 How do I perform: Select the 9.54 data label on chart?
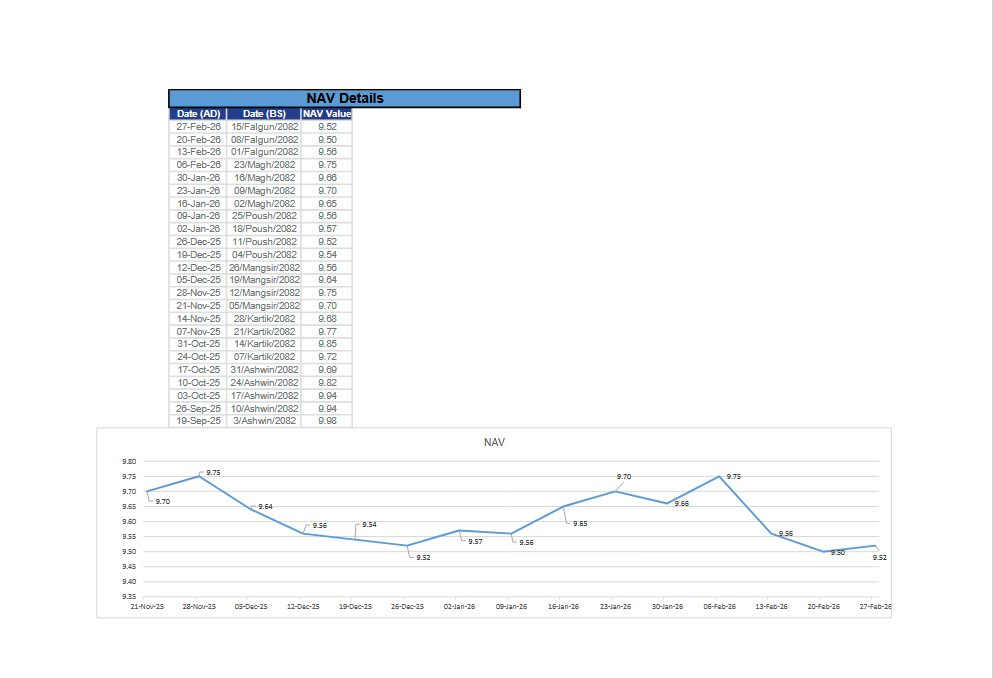click(x=369, y=524)
